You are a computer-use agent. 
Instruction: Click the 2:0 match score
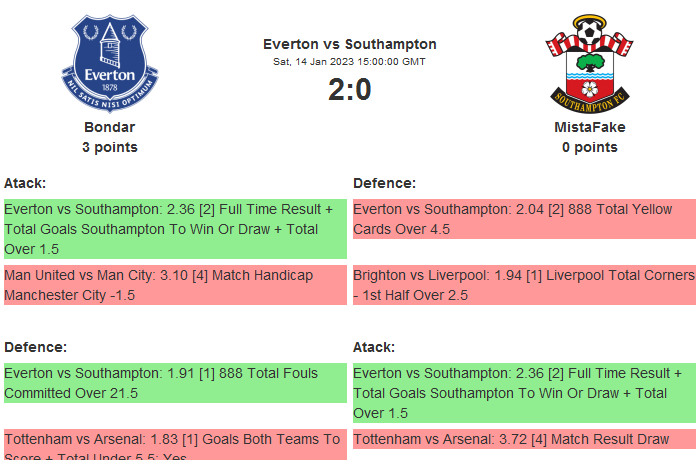350,90
